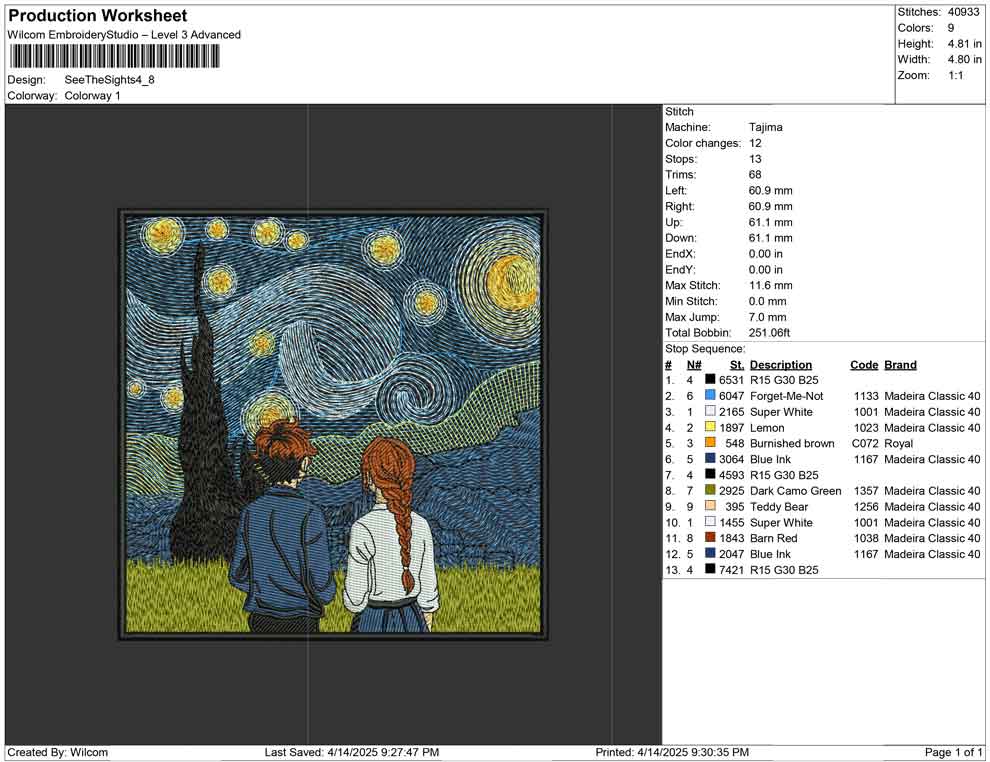Click the N# column header

tap(694, 365)
